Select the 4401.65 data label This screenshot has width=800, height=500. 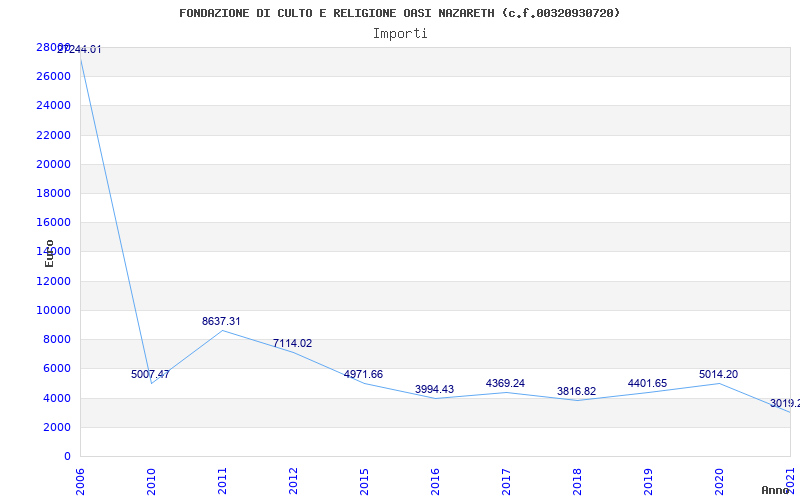[647, 383]
